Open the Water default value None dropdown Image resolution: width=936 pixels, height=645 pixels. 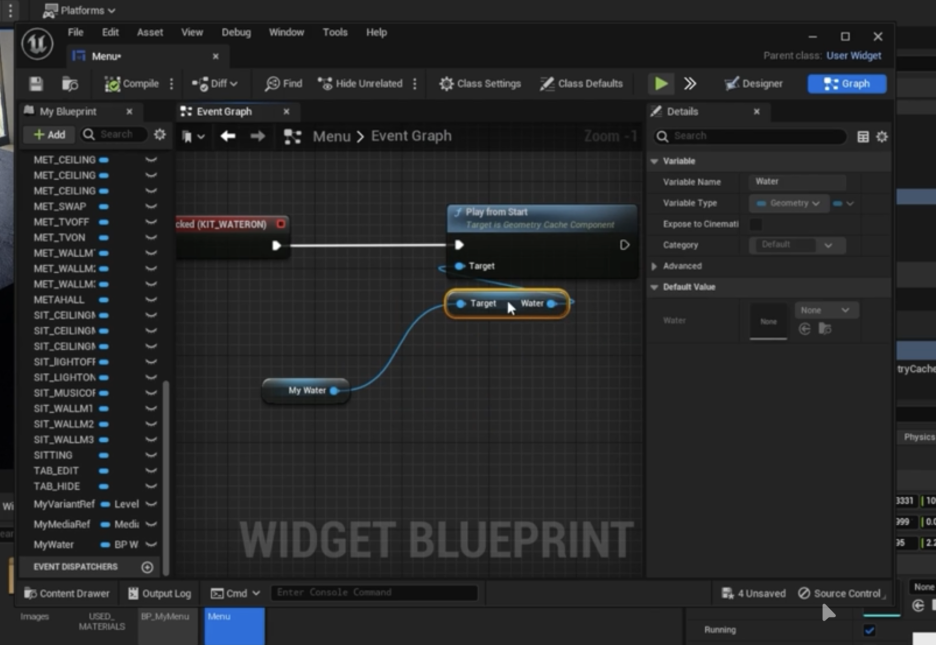click(826, 310)
